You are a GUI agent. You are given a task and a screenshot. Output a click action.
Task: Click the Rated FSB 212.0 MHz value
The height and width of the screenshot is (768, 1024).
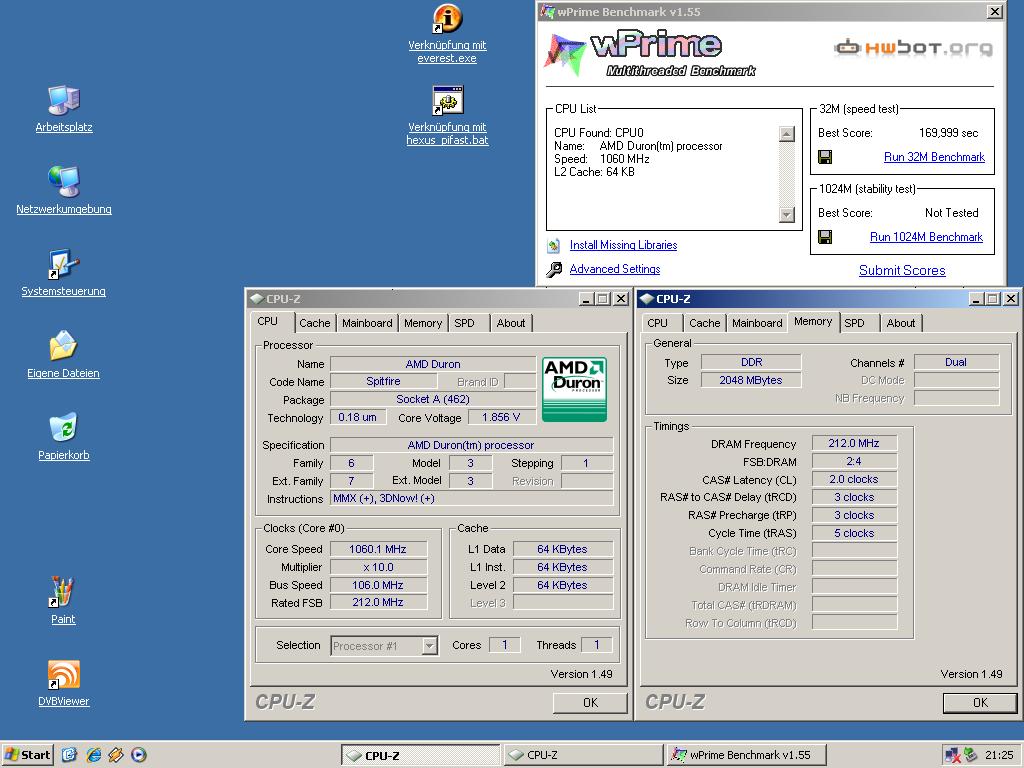pos(378,602)
